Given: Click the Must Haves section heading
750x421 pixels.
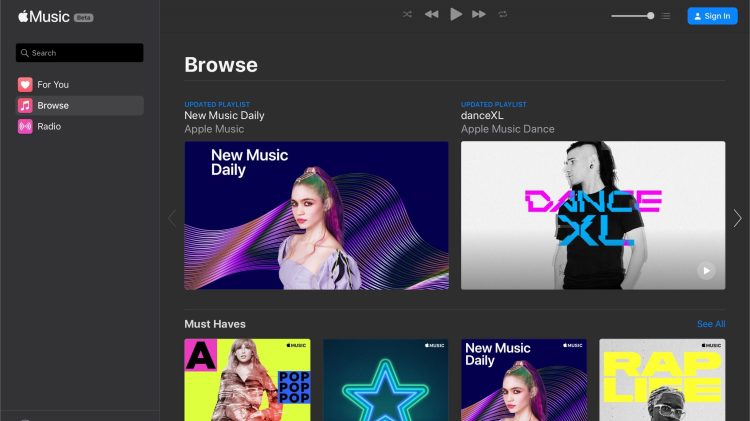Looking at the screenshot, I should 215,324.
